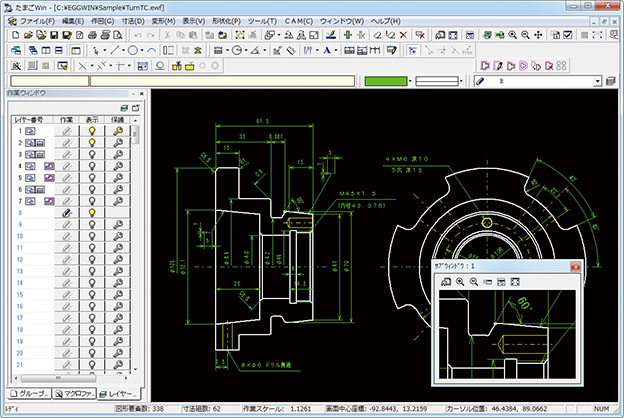
Task: Toggle the display lightbulb for layer 3
Action: tap(92, 154)
